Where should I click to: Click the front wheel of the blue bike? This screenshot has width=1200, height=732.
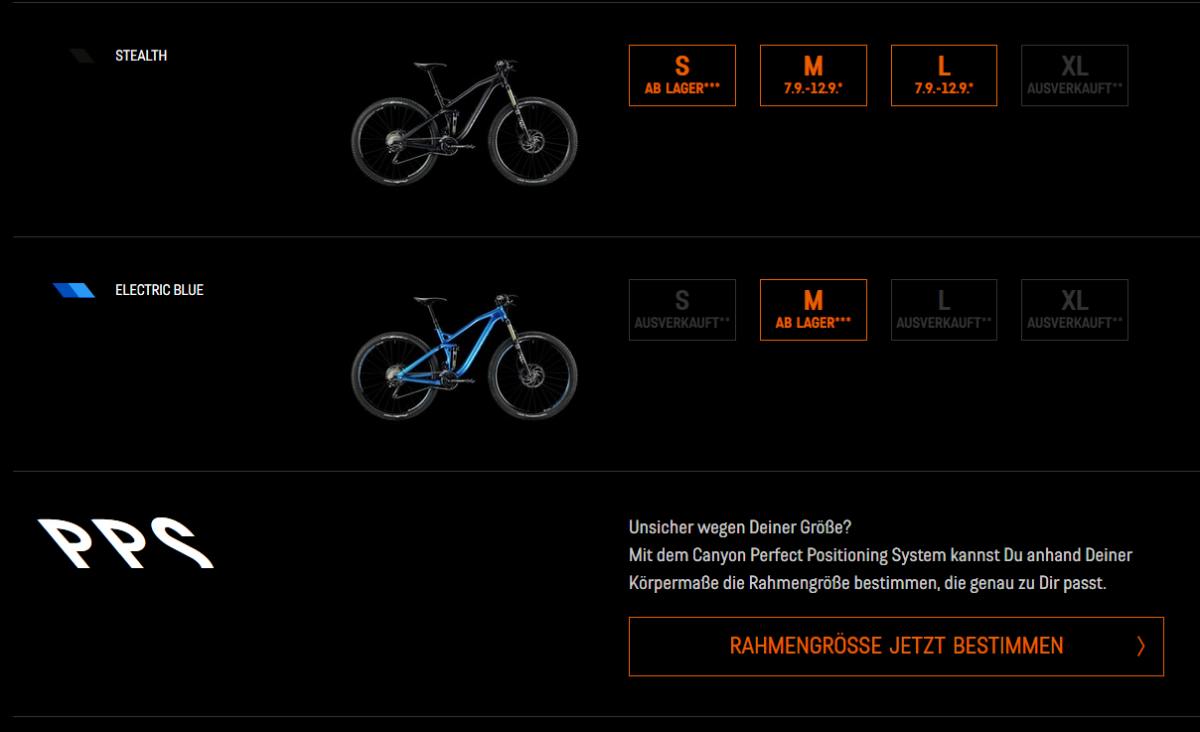pyautogui.click(x=534, y=375)
